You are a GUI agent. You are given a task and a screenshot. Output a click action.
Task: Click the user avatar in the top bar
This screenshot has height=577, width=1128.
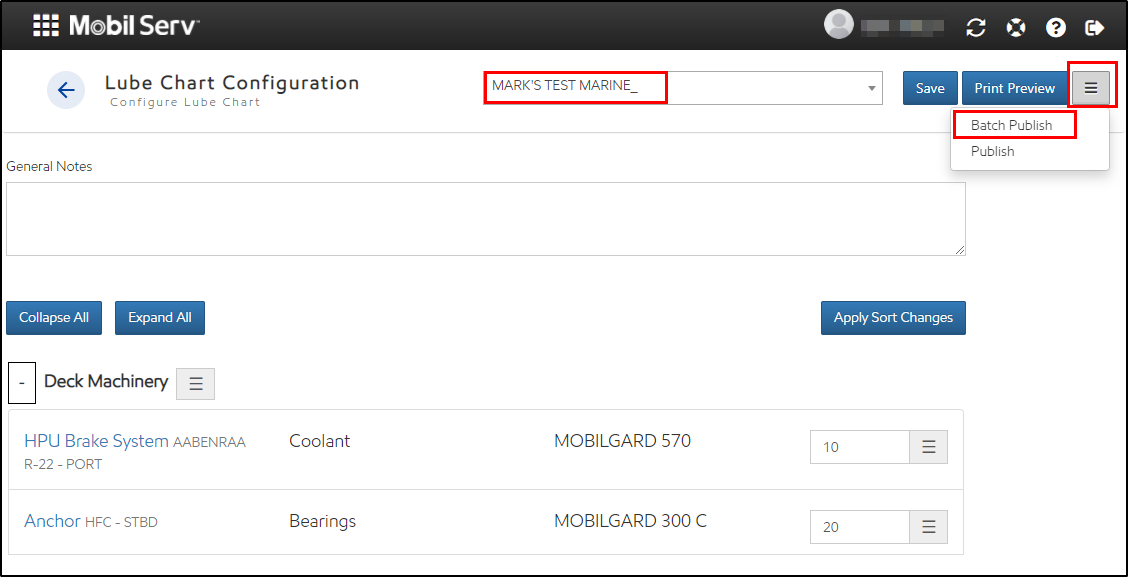(838, 24)
